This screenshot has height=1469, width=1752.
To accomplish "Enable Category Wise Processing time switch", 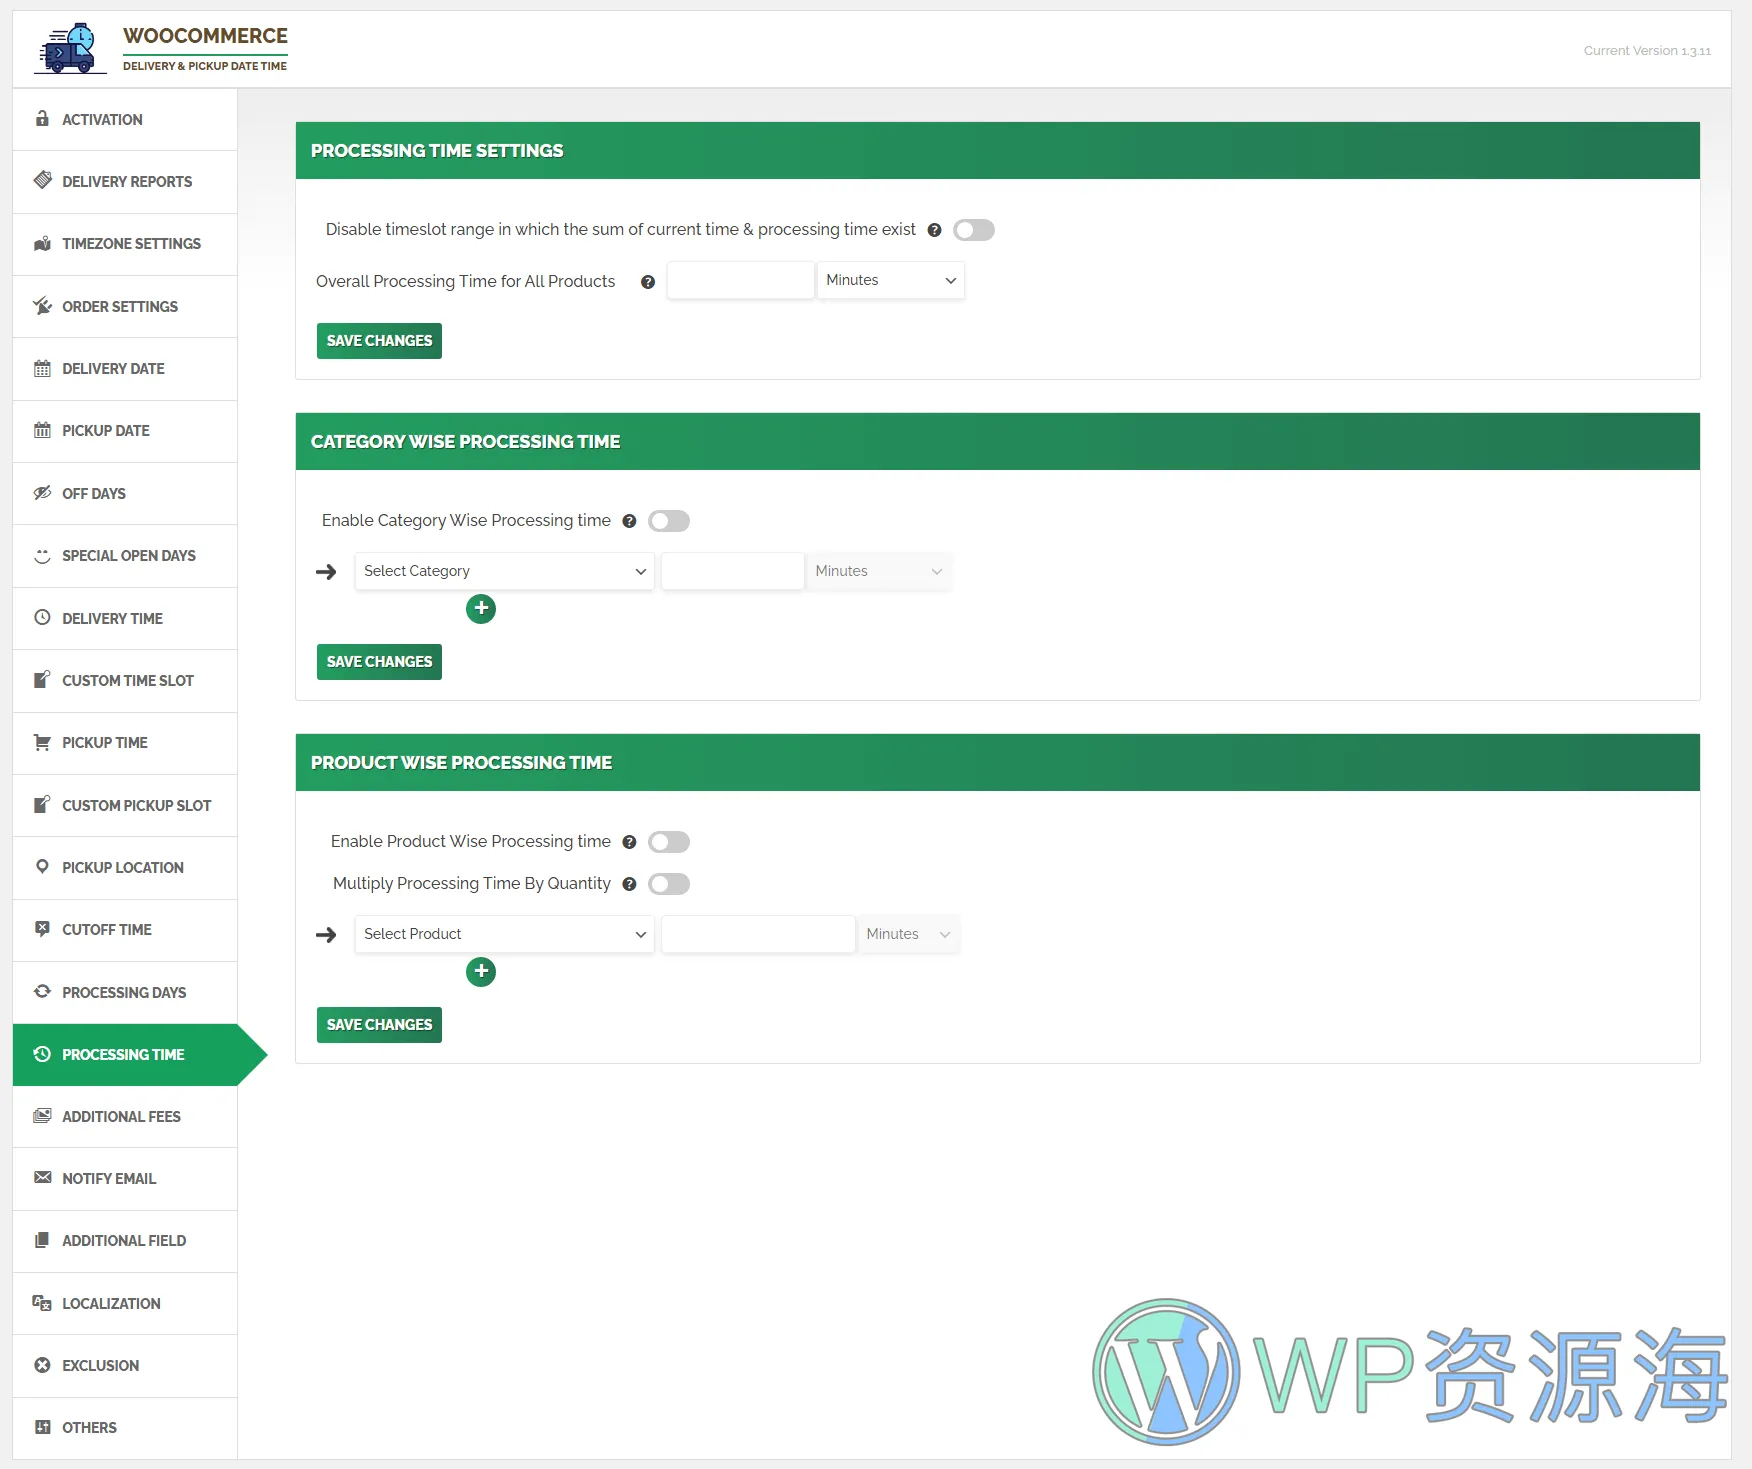I will (x=668, y=521).
